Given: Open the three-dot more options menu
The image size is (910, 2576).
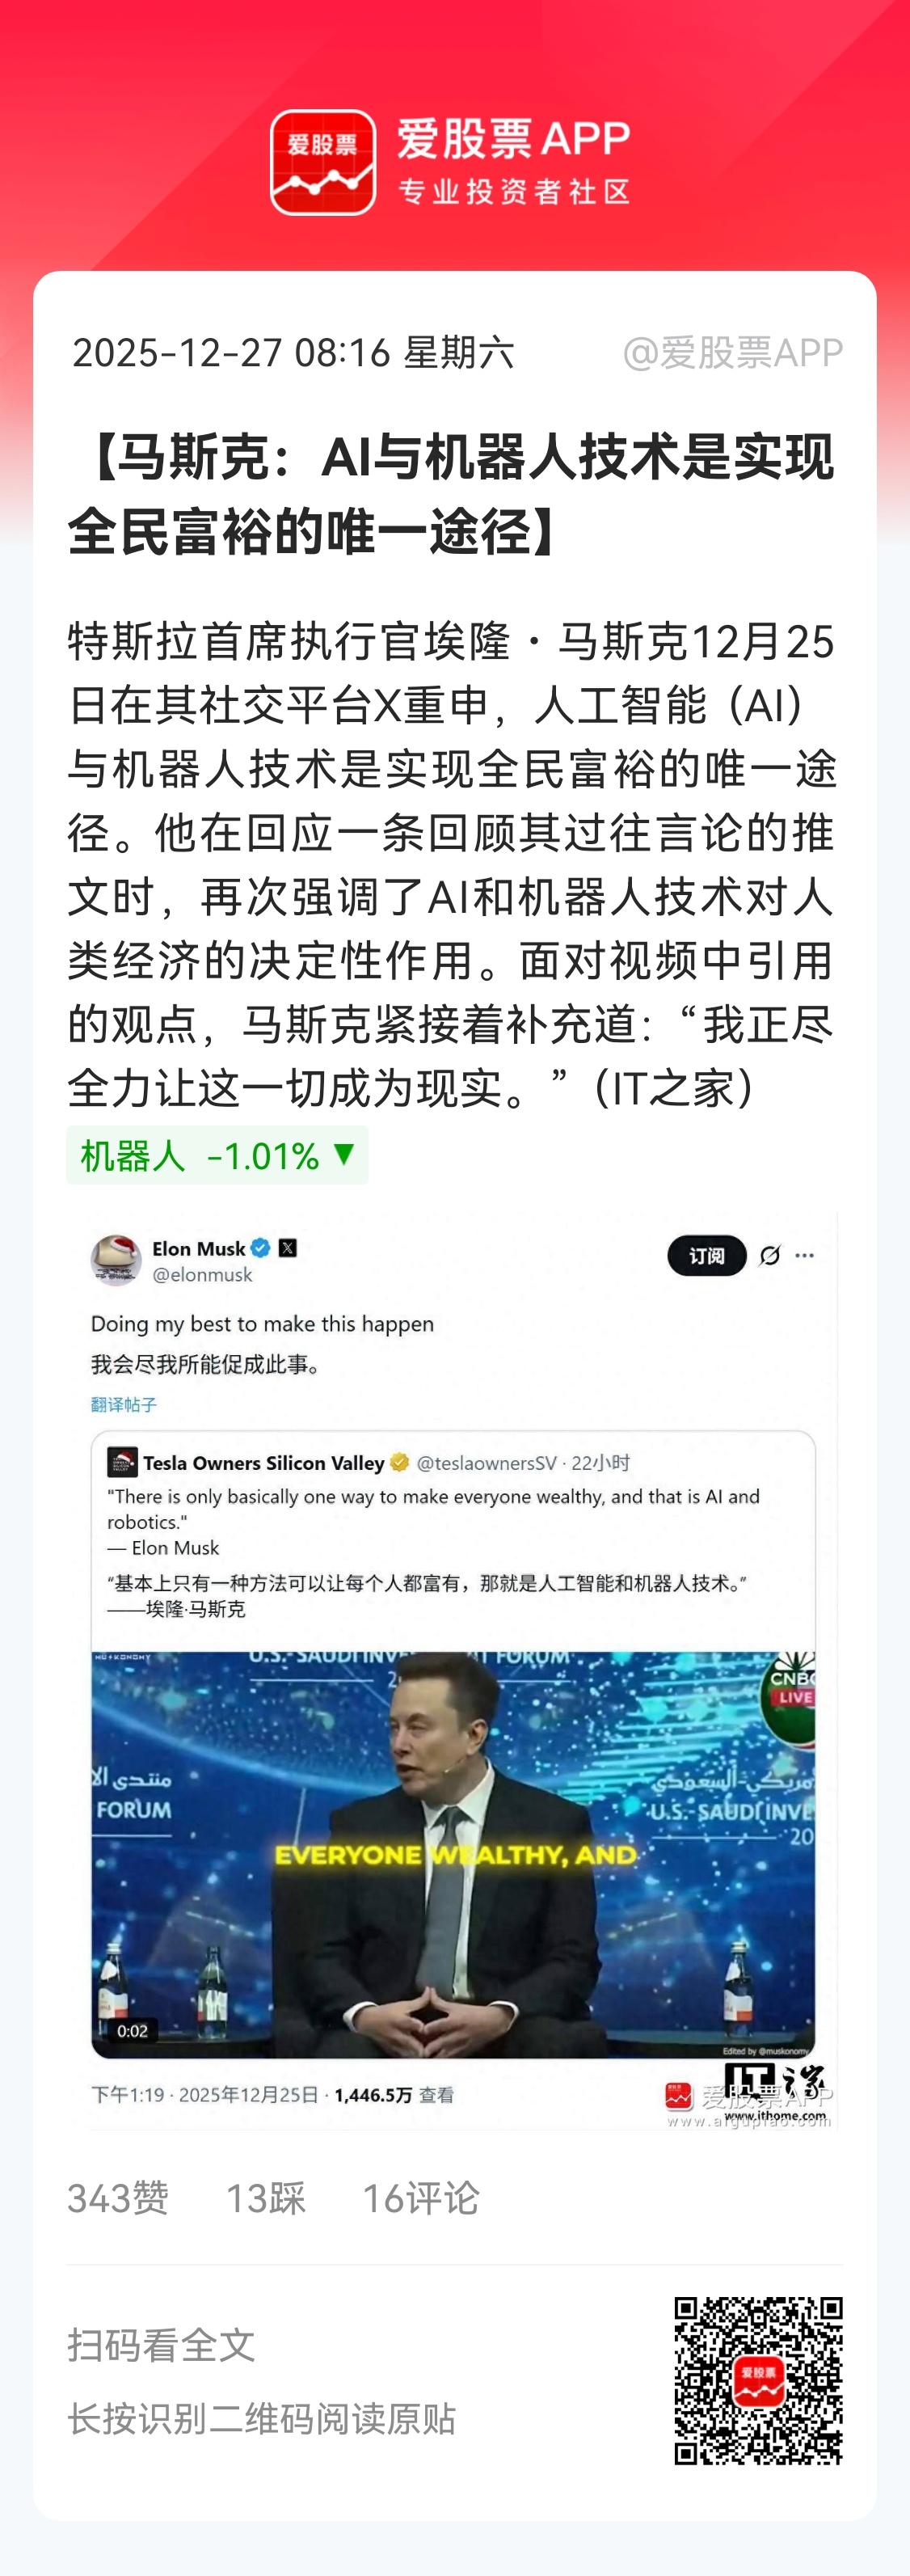Looking at the screenshot, I should pyautogui.click(x=805, y=1255).
